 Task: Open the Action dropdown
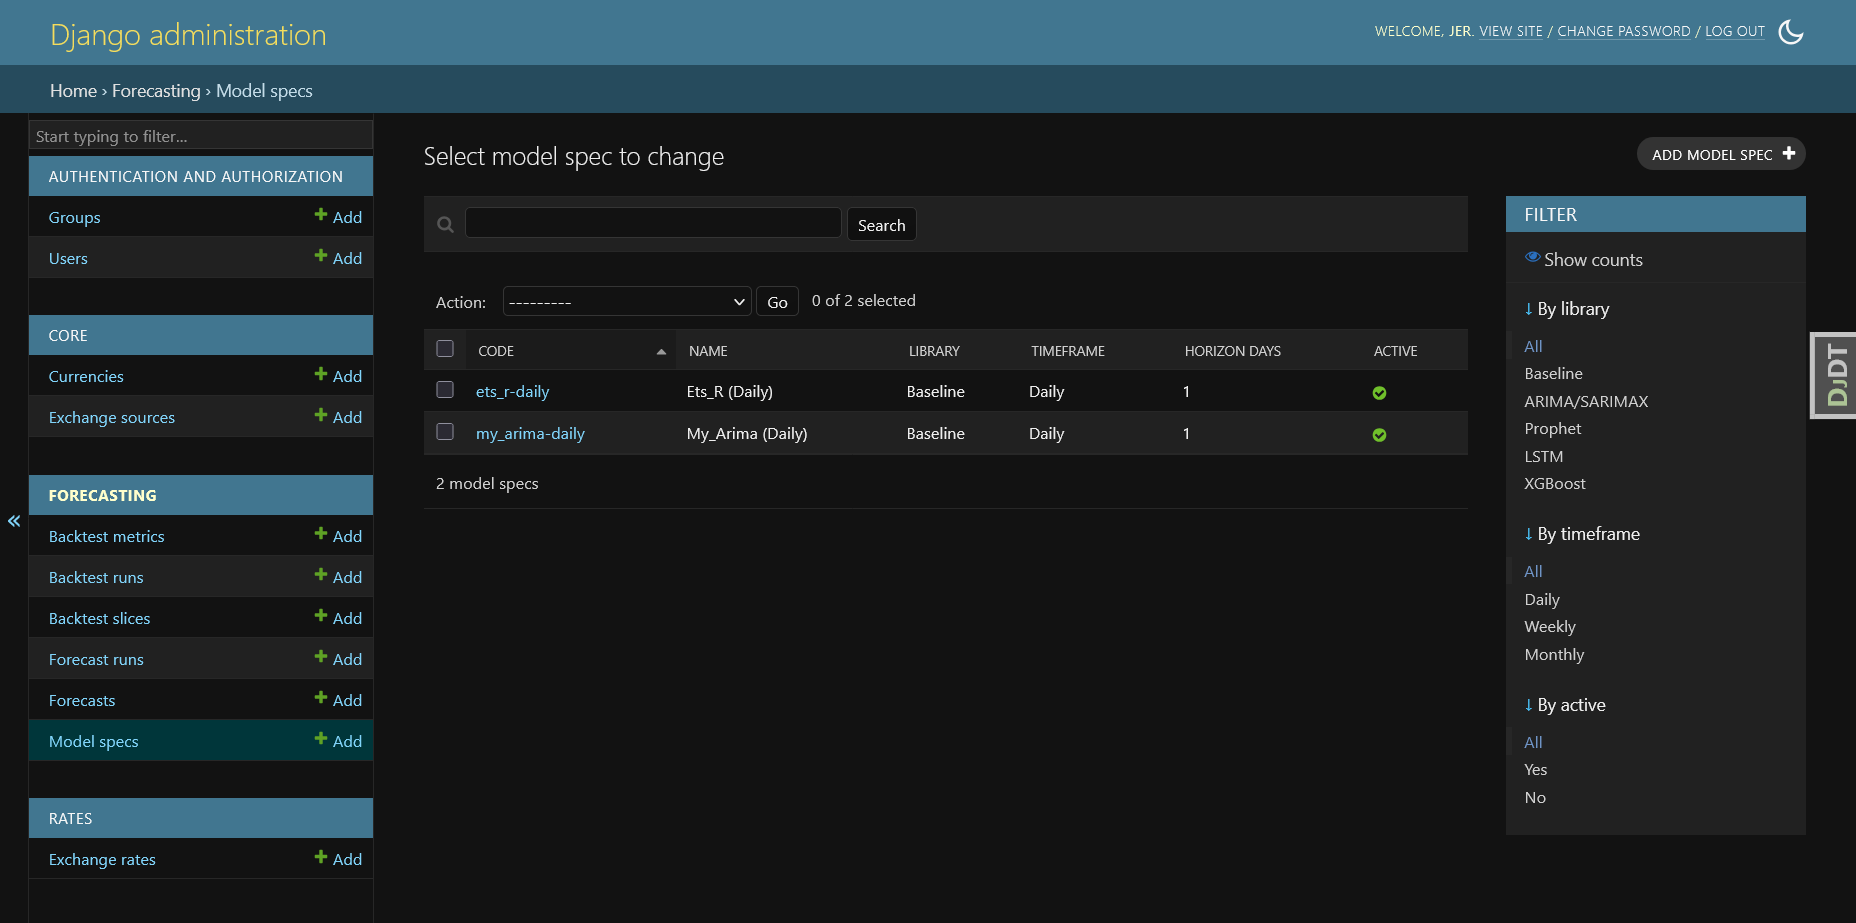[626, 301]
